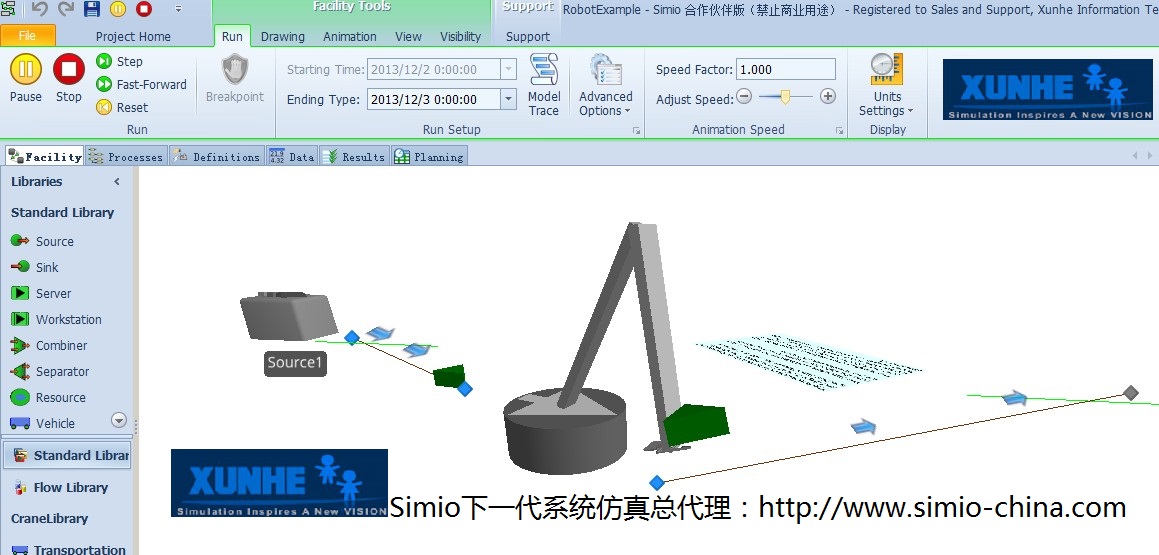Select Workstation from Standard Library

(x=68, y=320)
